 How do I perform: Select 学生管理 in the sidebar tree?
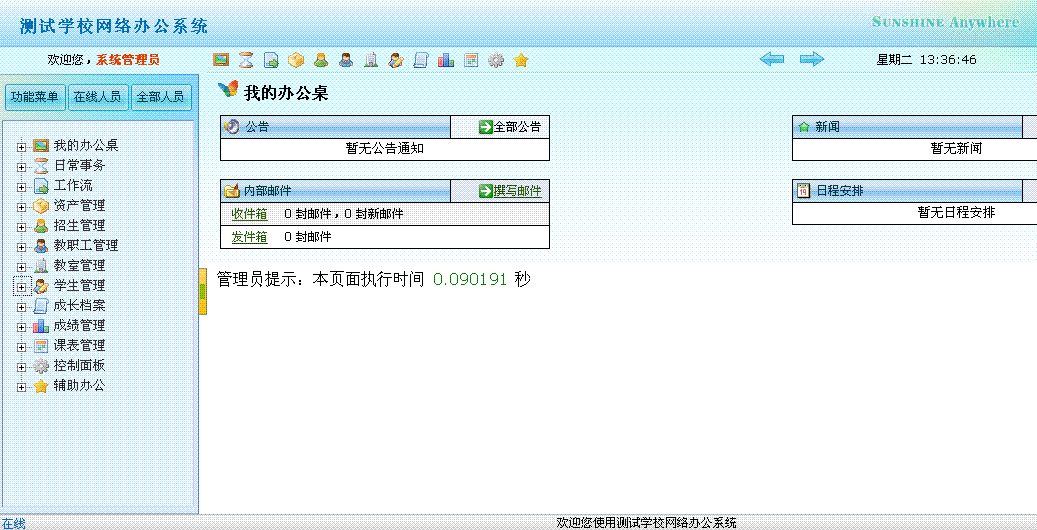point(79,286)
